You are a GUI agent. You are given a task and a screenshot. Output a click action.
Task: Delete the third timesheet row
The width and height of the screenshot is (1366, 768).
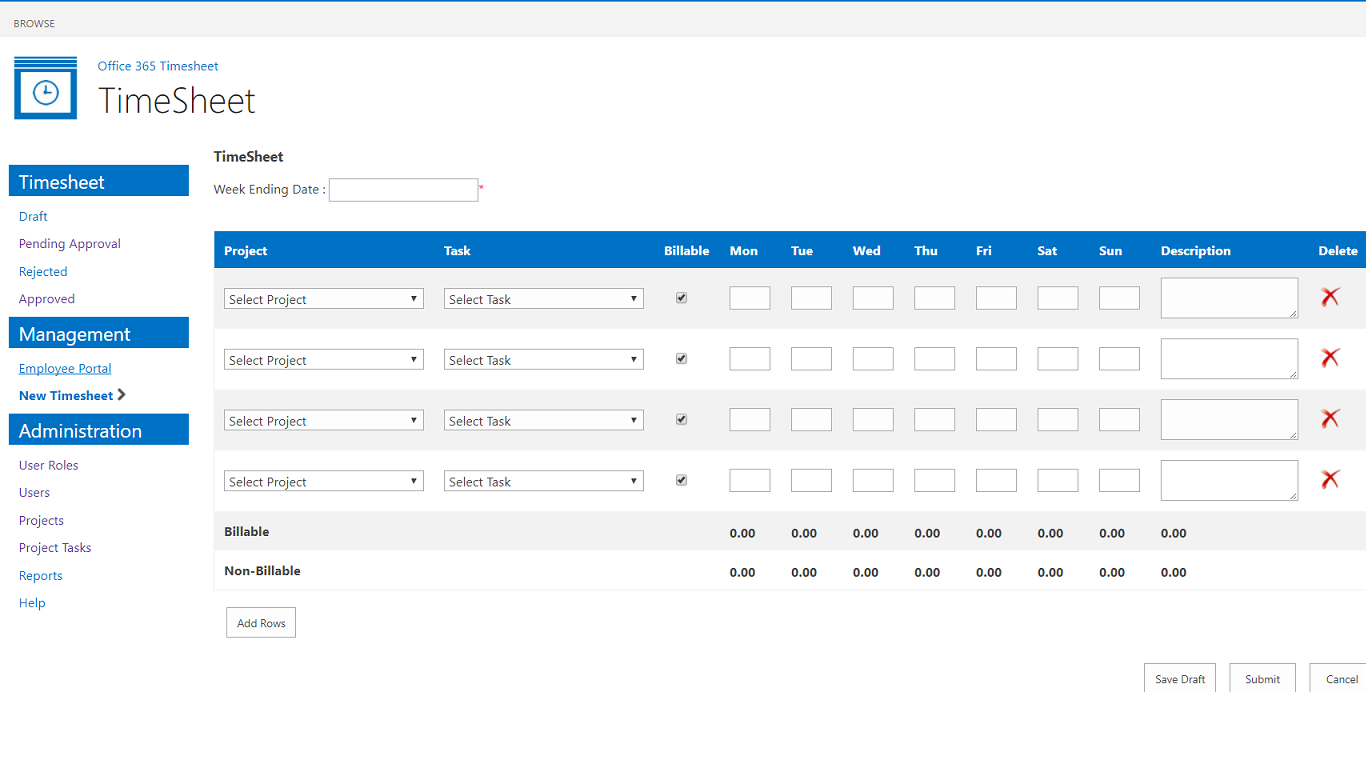point(1330,418)
